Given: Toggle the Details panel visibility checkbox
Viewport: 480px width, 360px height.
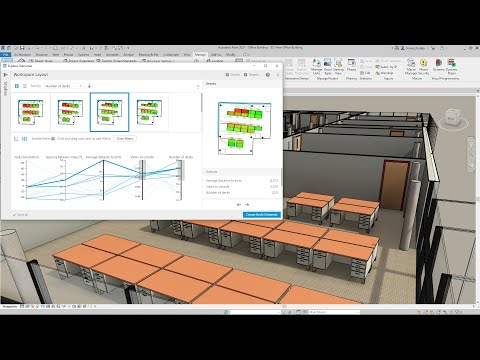Looking at the screenshot, I should (245, 75).
